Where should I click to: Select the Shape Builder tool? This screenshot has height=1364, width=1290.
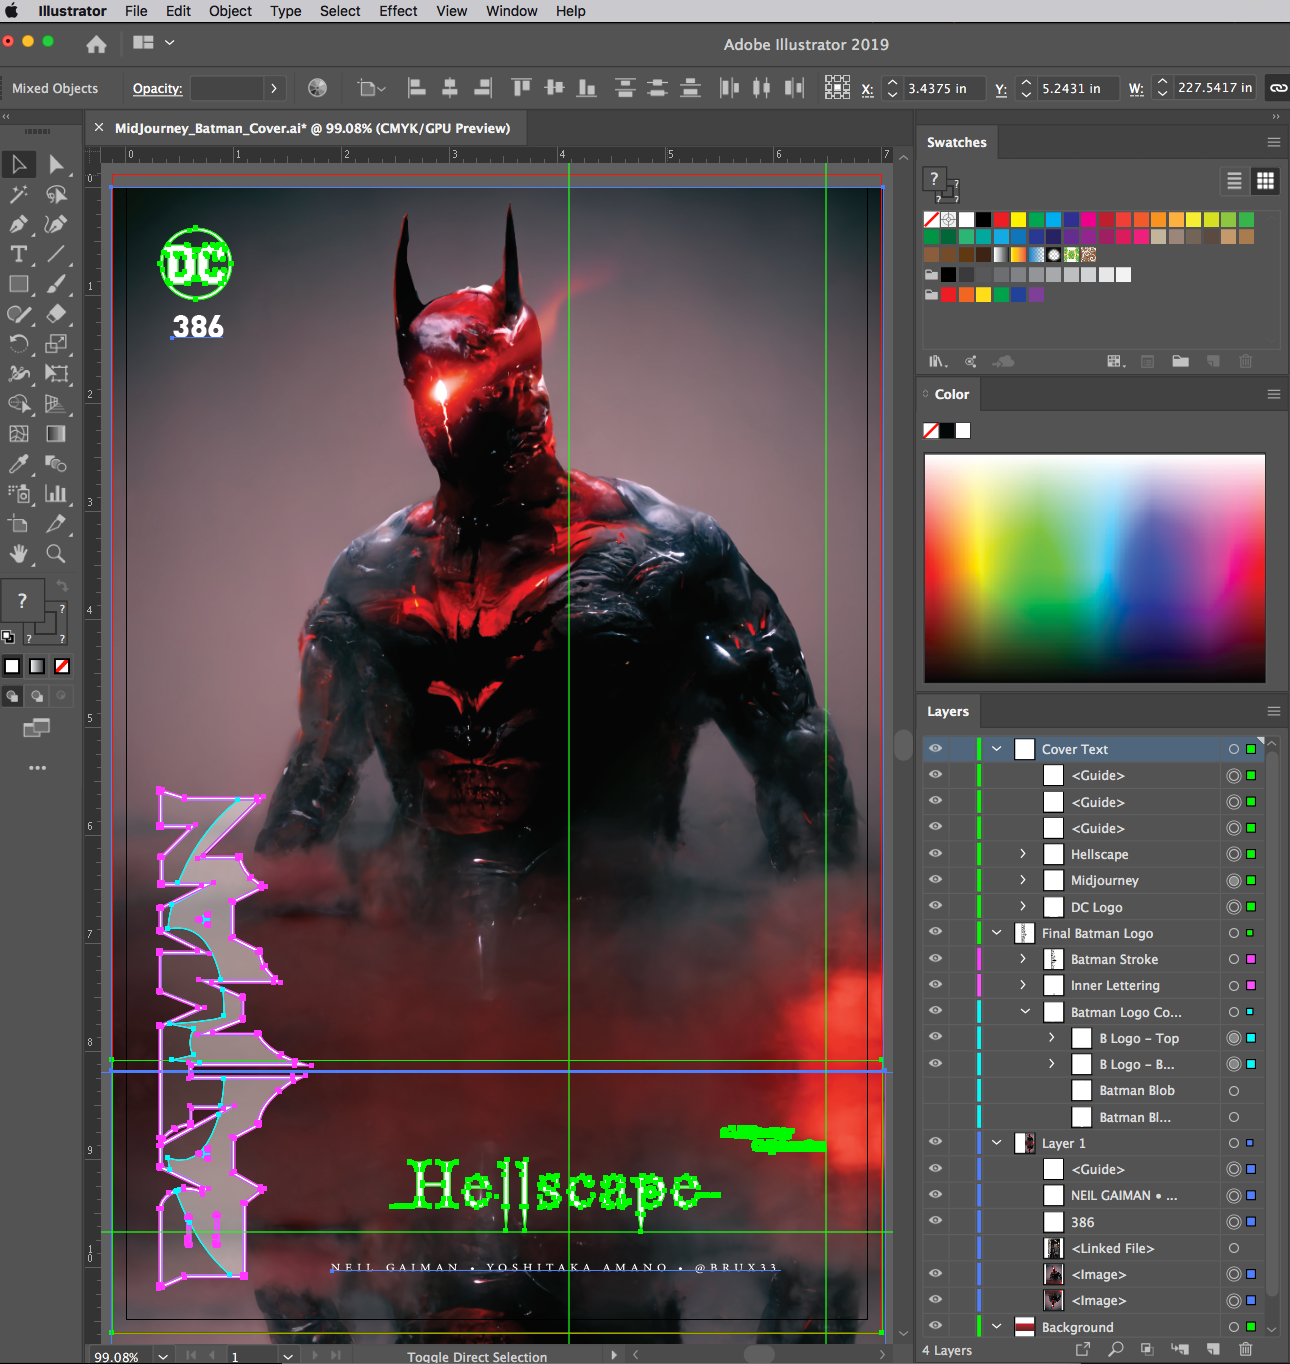point(19,404)
